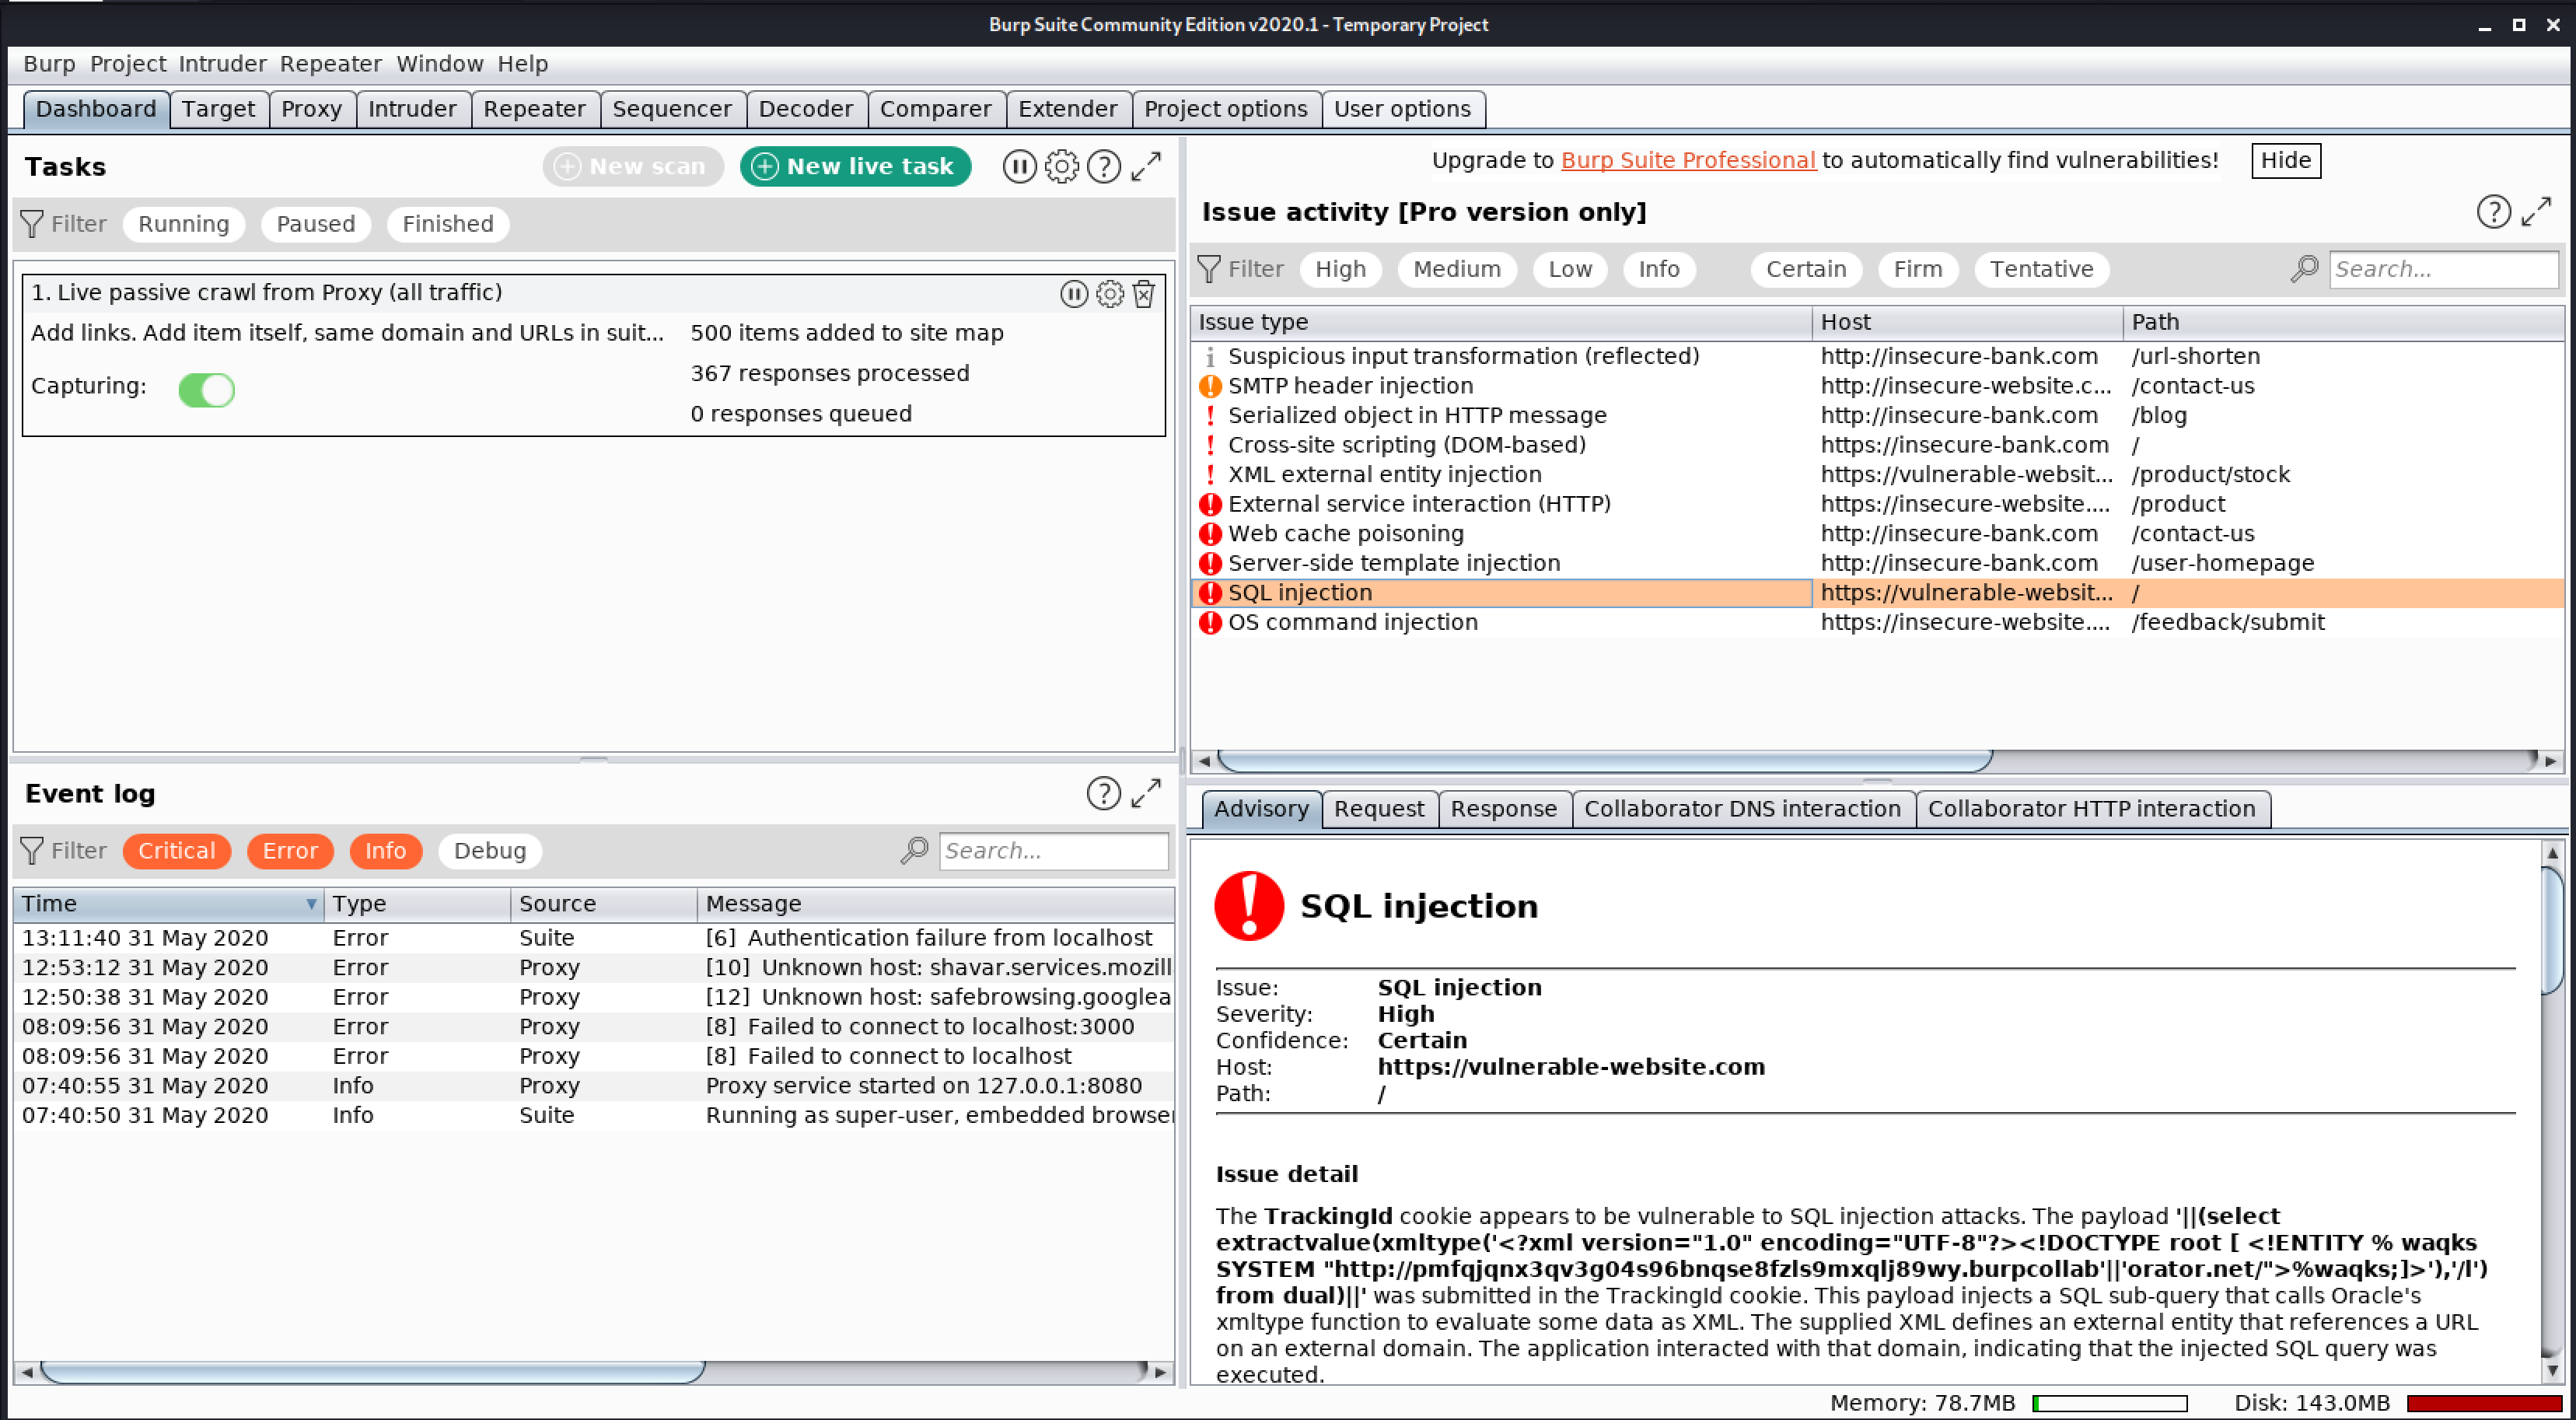The height and width of the screenshot is (1420, 2576).
Task: Click the New live task button
Action: click(855, 166)
